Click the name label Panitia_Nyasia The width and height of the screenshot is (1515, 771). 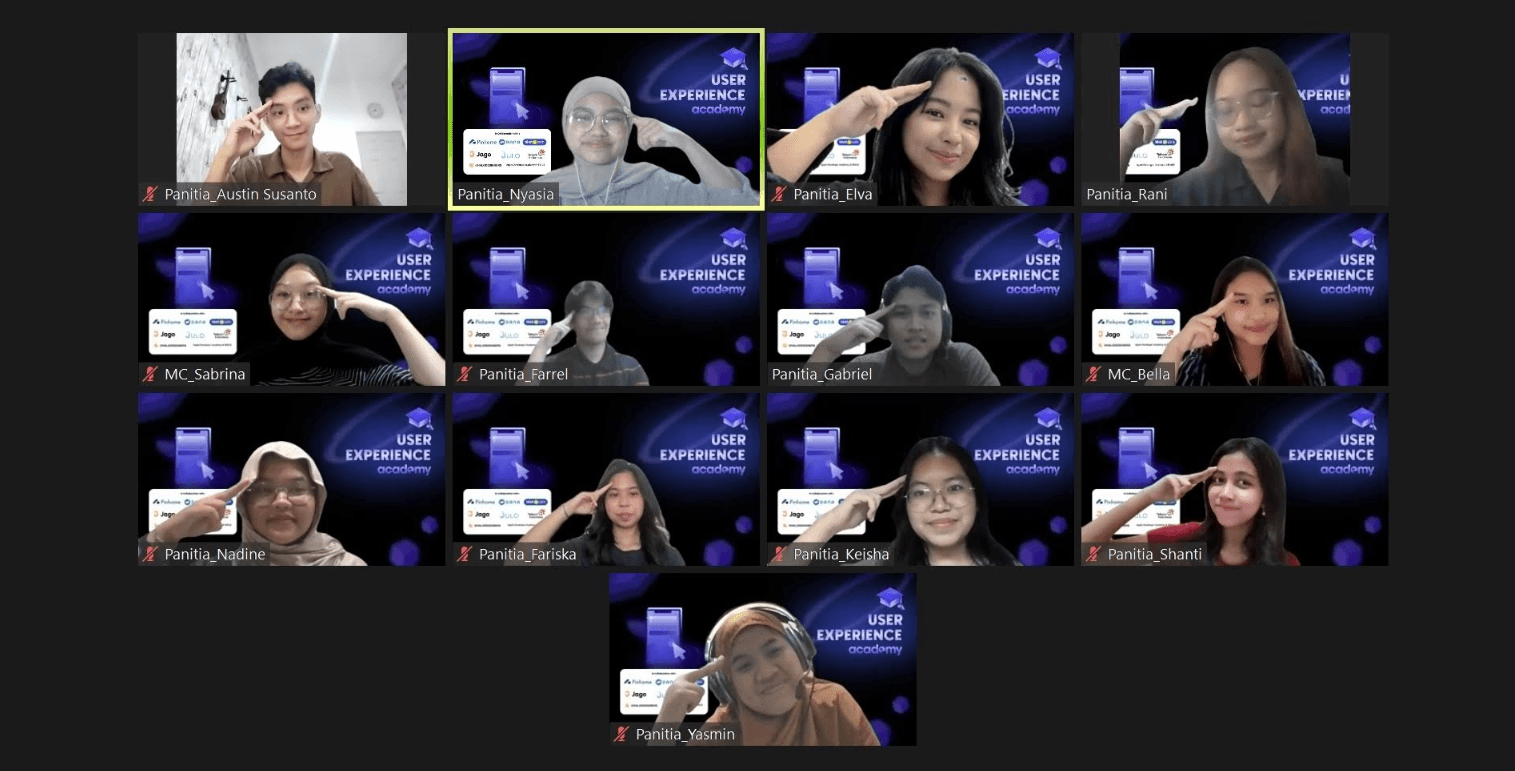[505, 194]
